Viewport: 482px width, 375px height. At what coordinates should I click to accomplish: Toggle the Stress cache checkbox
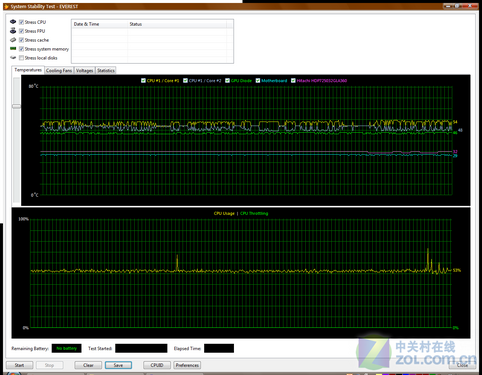(x=21, y=40)
